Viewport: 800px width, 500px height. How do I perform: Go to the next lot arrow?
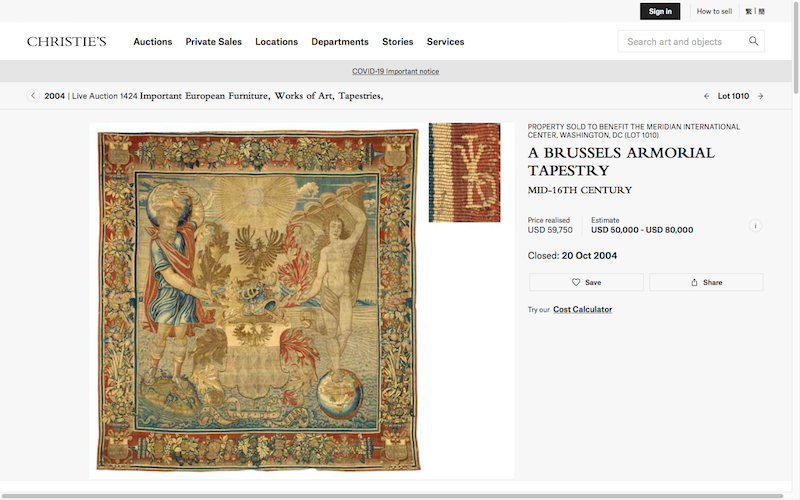[760, 96]
